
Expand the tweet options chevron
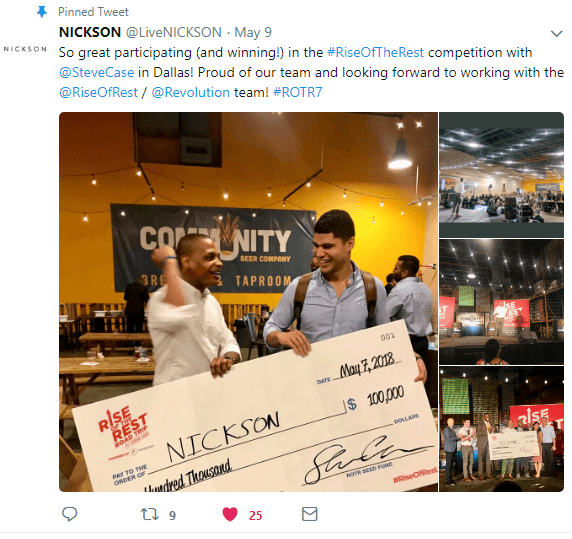[556, 34]
